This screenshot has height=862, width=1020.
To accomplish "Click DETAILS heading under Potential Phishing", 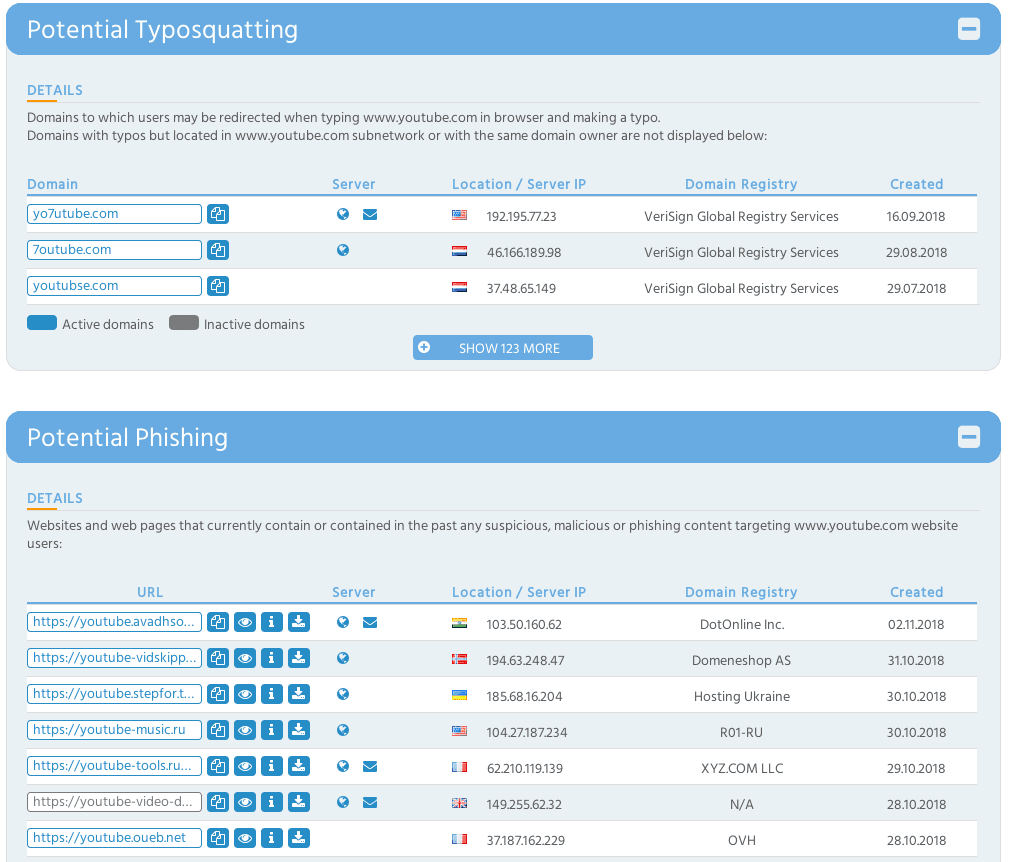I will click(x=55, y=498).
